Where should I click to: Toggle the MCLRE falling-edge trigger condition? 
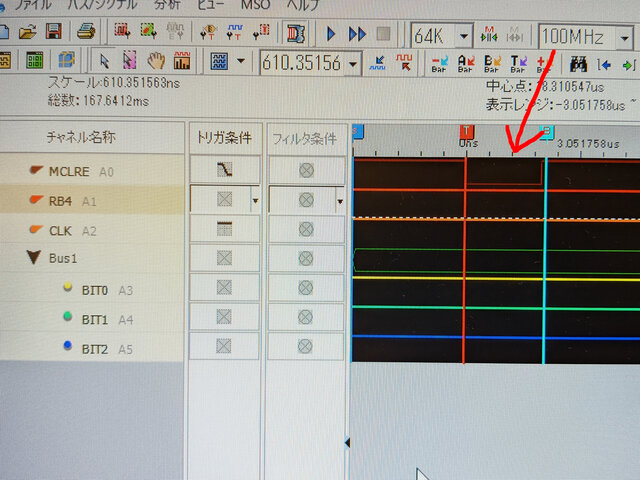coord(224,169)
